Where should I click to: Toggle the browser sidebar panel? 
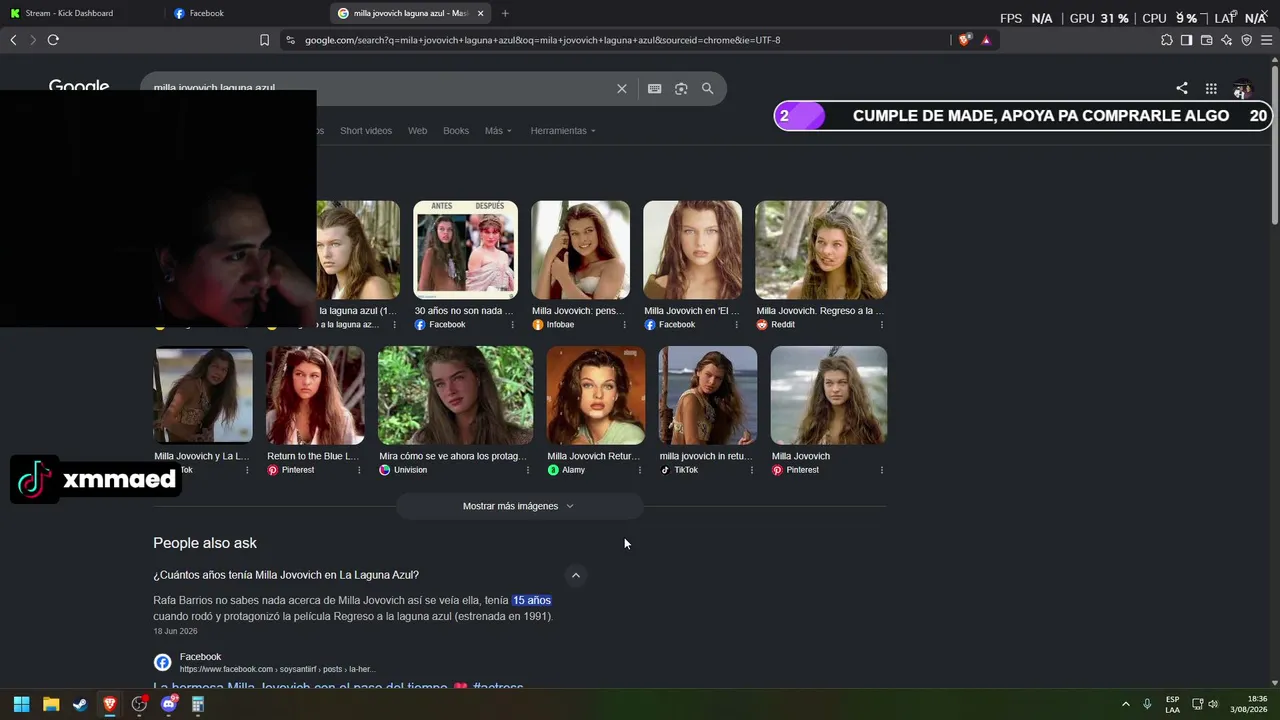point(1186,40)
